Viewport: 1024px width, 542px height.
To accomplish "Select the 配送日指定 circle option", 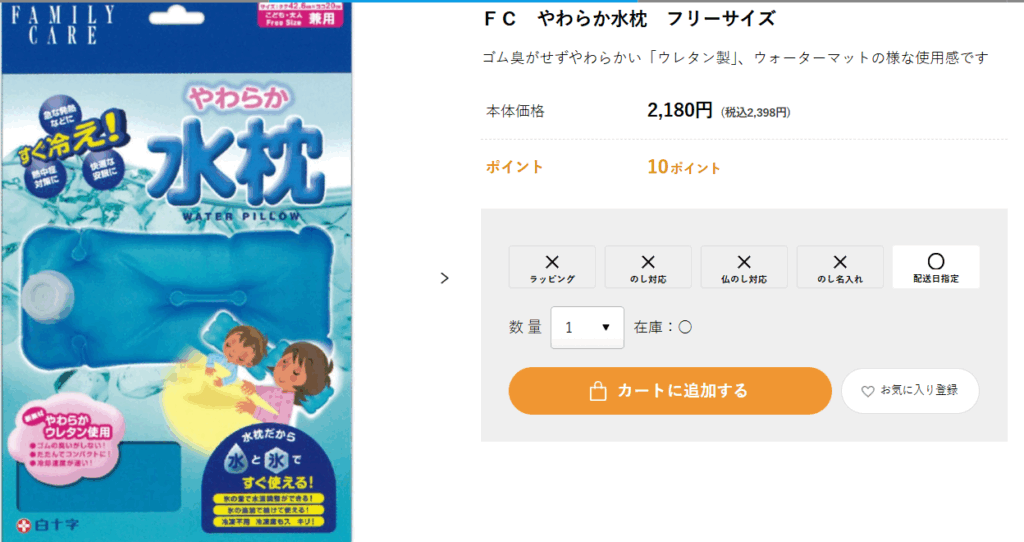I will point(936,262).
